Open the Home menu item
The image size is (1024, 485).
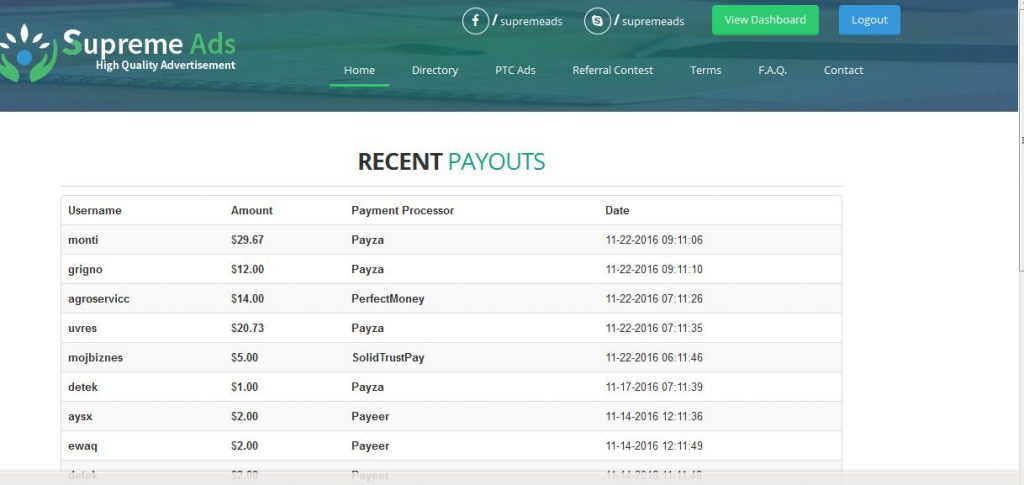pos(359,71)
